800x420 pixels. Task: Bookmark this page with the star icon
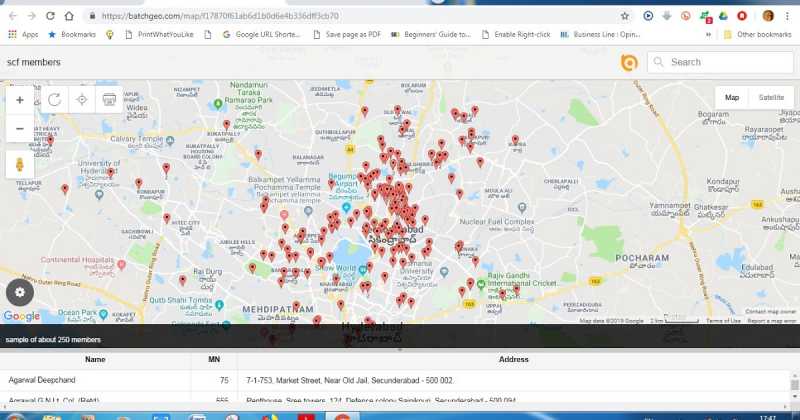625,16
